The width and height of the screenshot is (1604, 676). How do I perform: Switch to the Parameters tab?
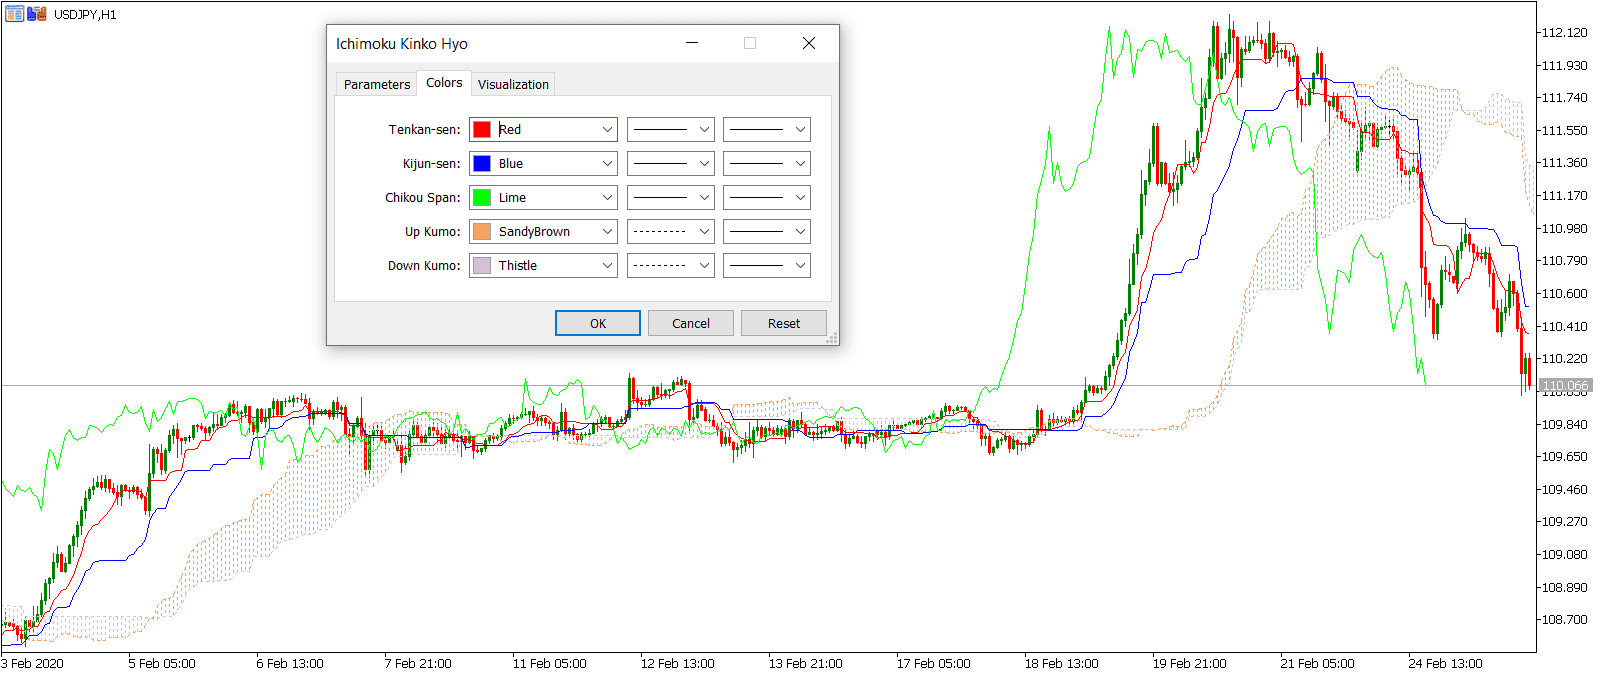376,84
